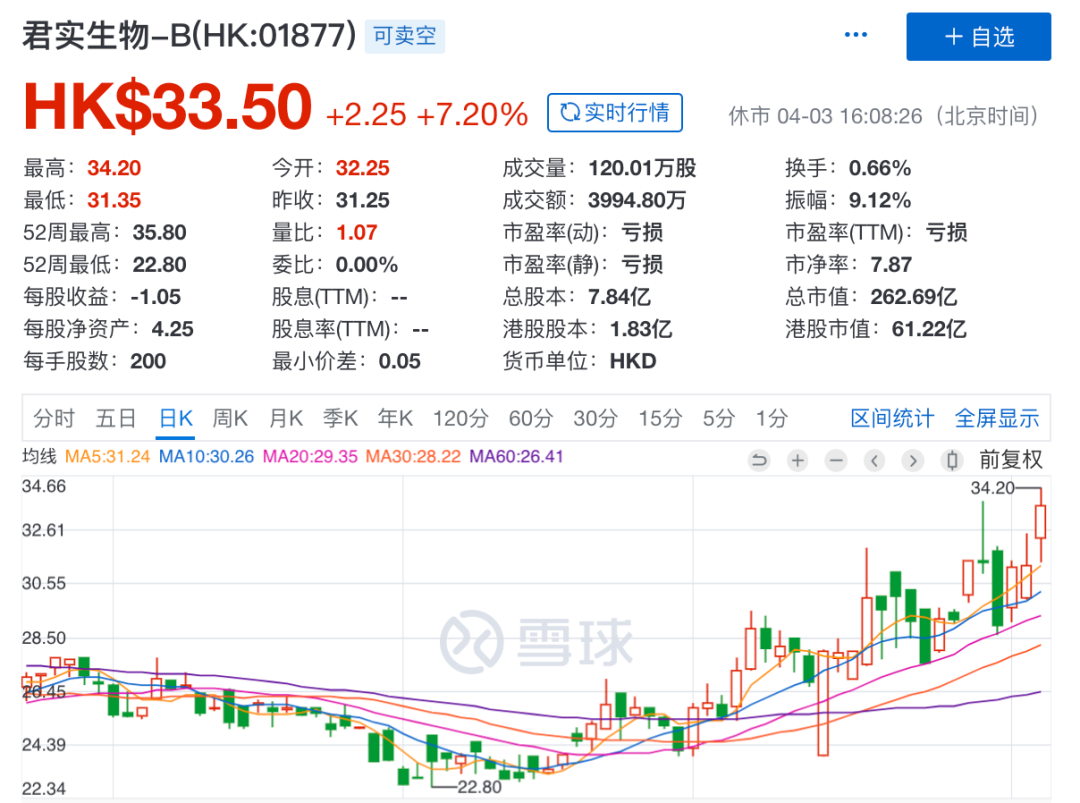Select the 季K chart tab

(340, 418)
